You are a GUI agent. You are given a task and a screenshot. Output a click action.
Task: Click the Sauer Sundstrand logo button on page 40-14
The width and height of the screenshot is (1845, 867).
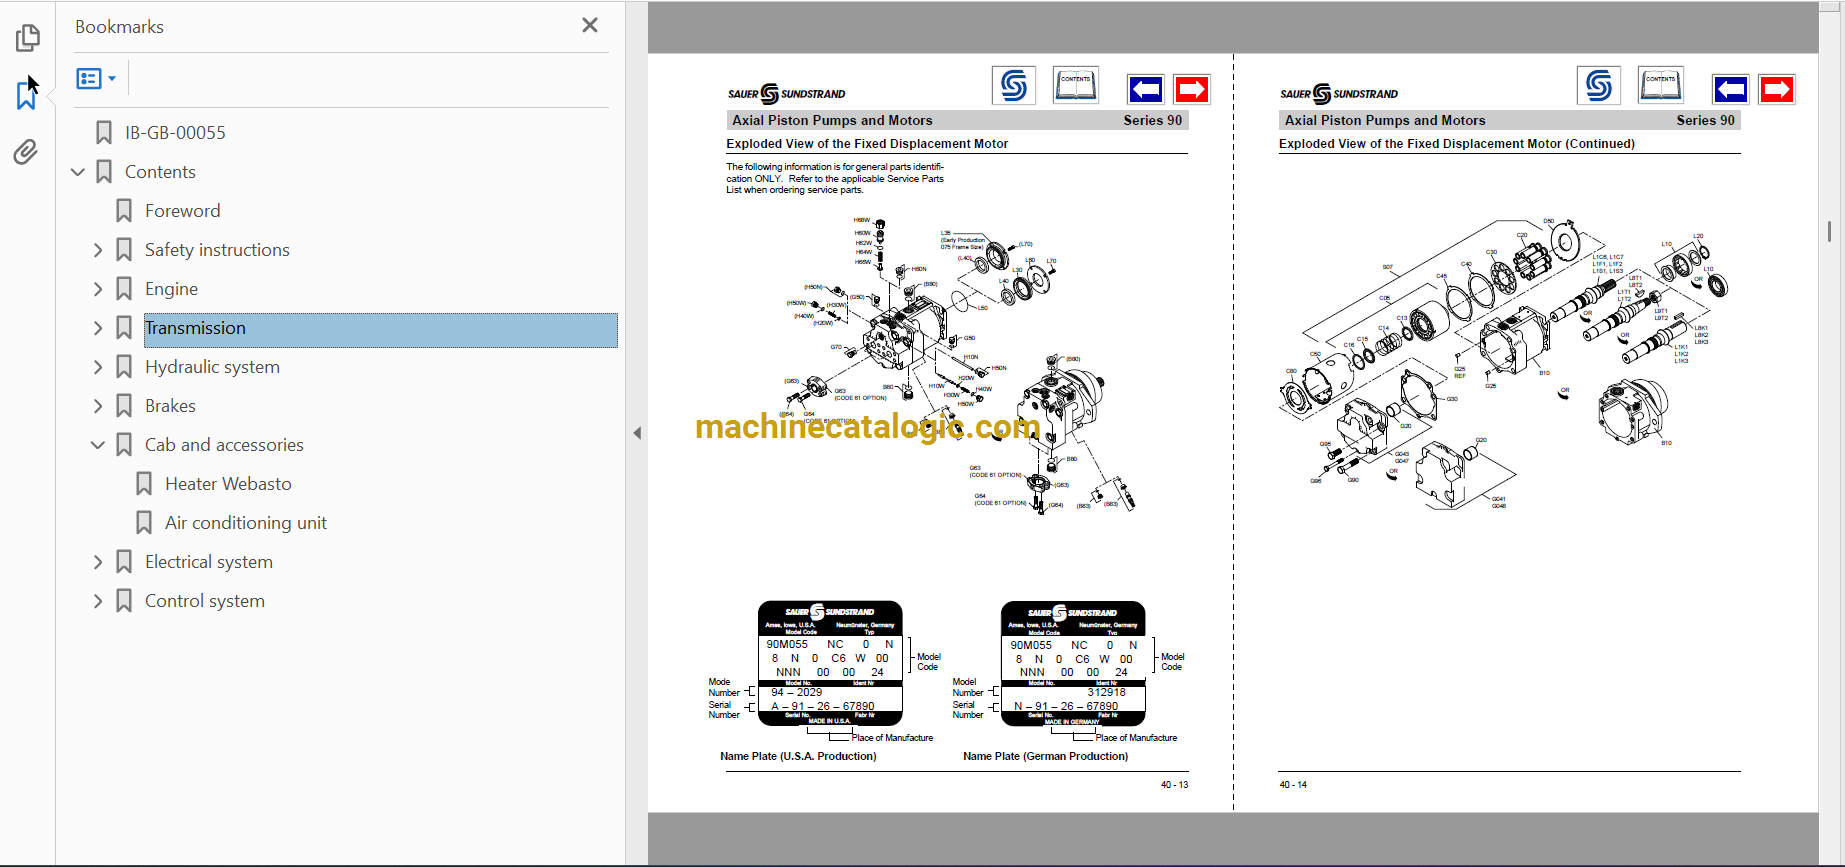point(1598,86)
